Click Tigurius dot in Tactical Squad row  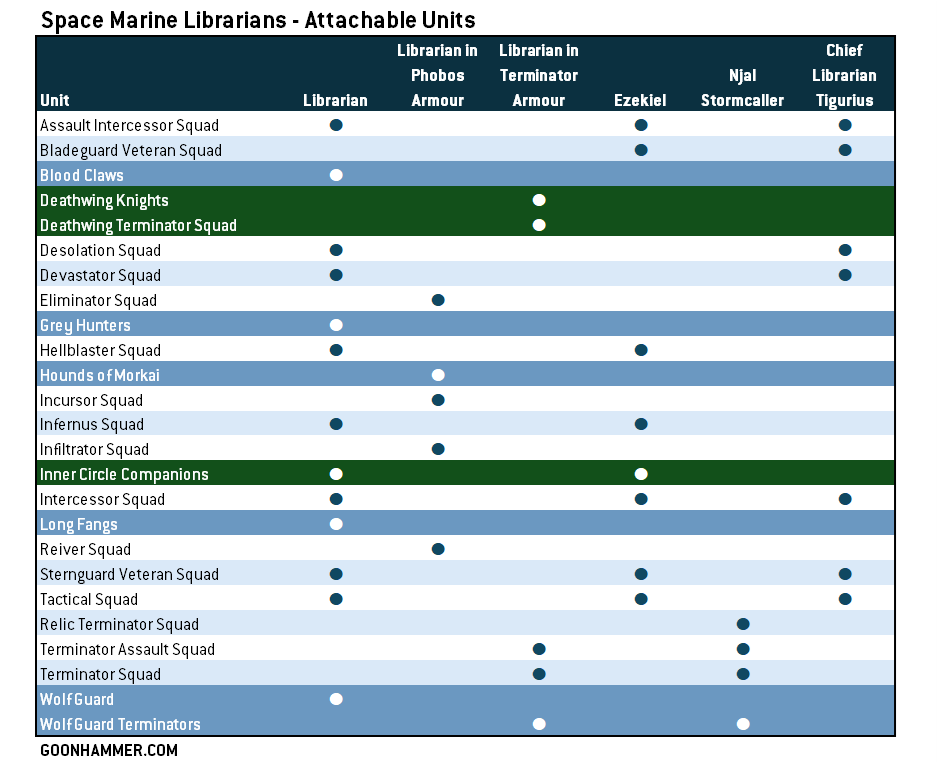[845, 599]
